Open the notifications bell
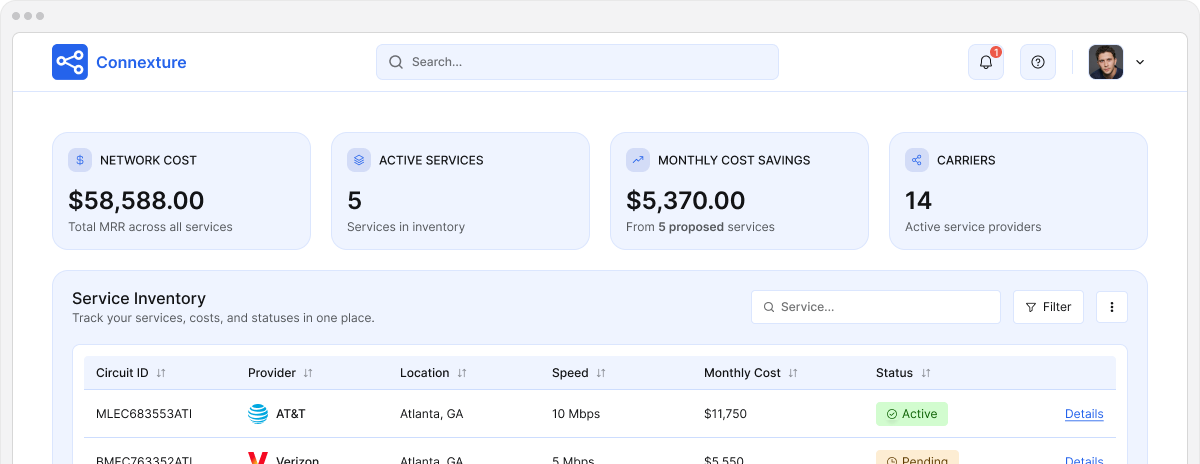 [986, 62]
